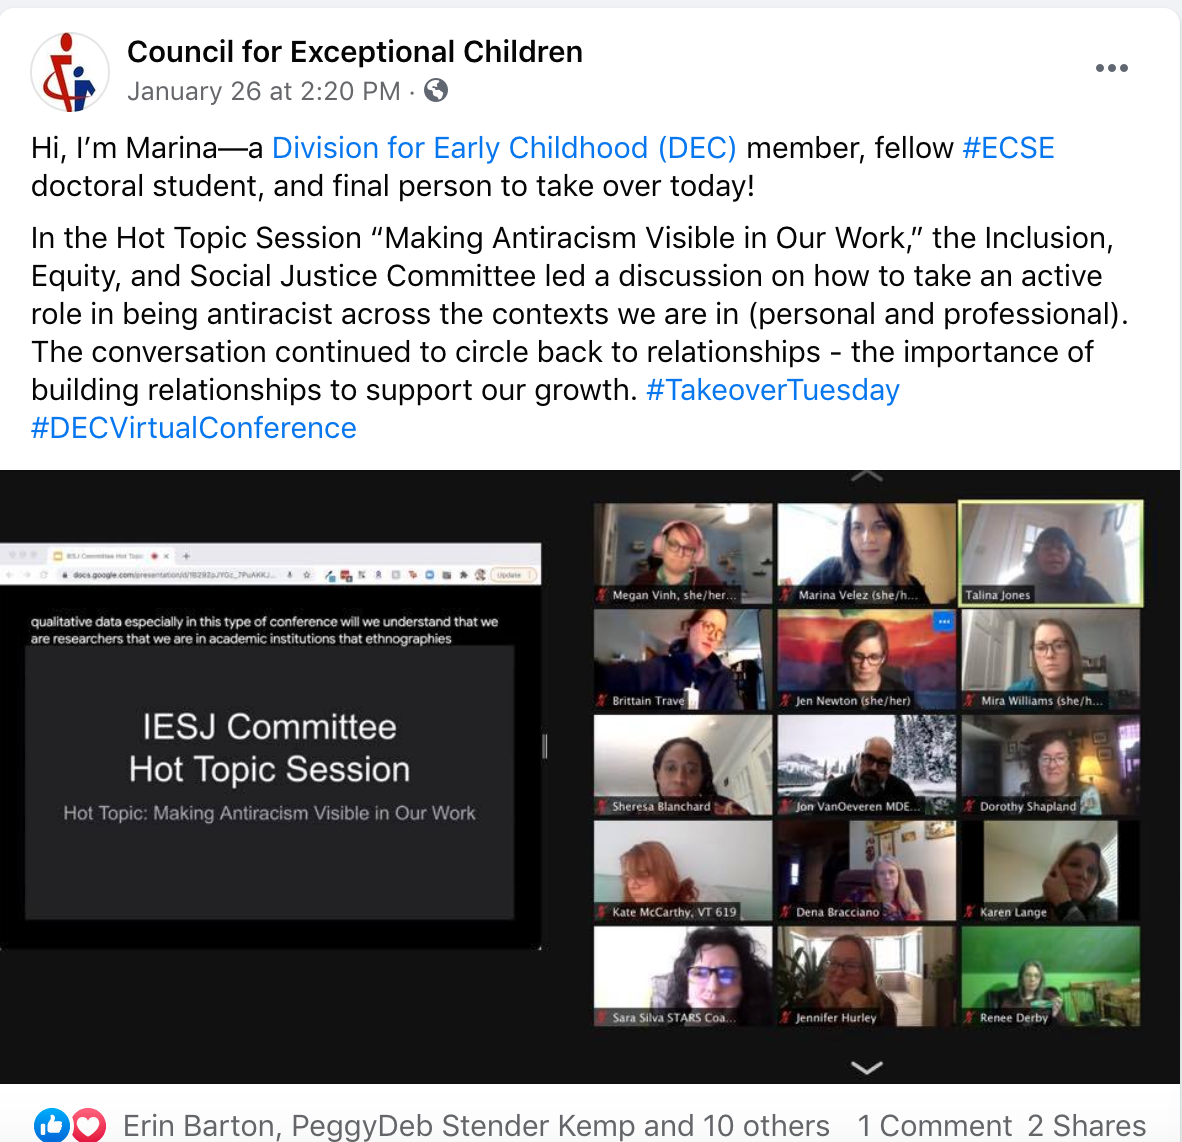Open the 2 Shares list
Viewport: 1182px width, 1142px height.
point(1086,1125)
